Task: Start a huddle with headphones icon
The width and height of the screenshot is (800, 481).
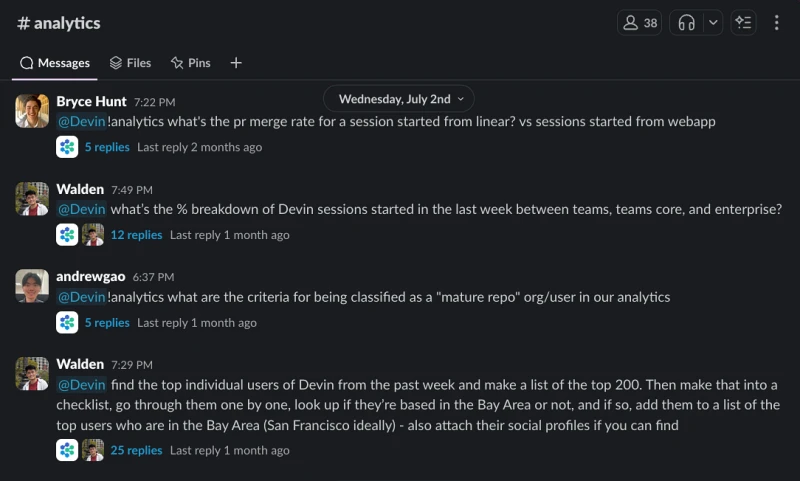Action: point(686,23)
